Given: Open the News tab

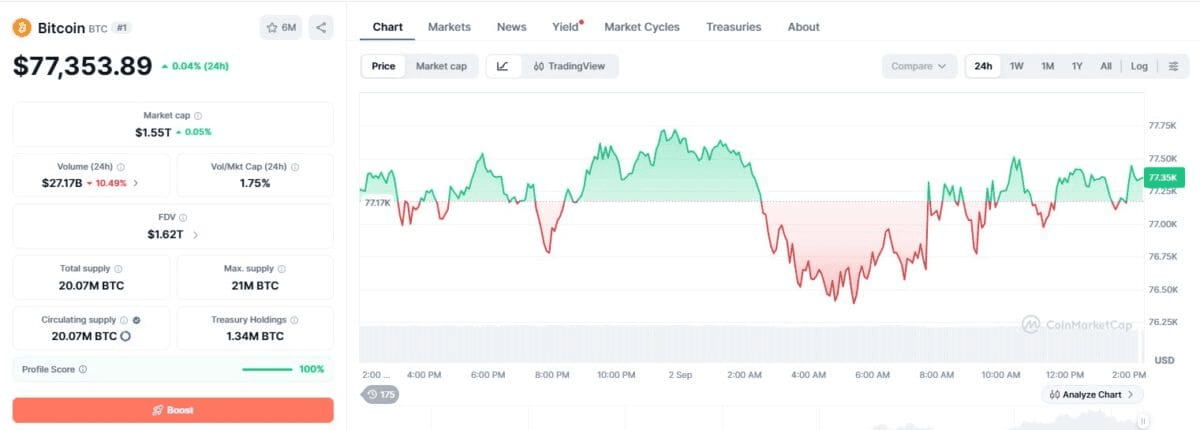Looking at the screenshot, I should [x=511, y=27].
